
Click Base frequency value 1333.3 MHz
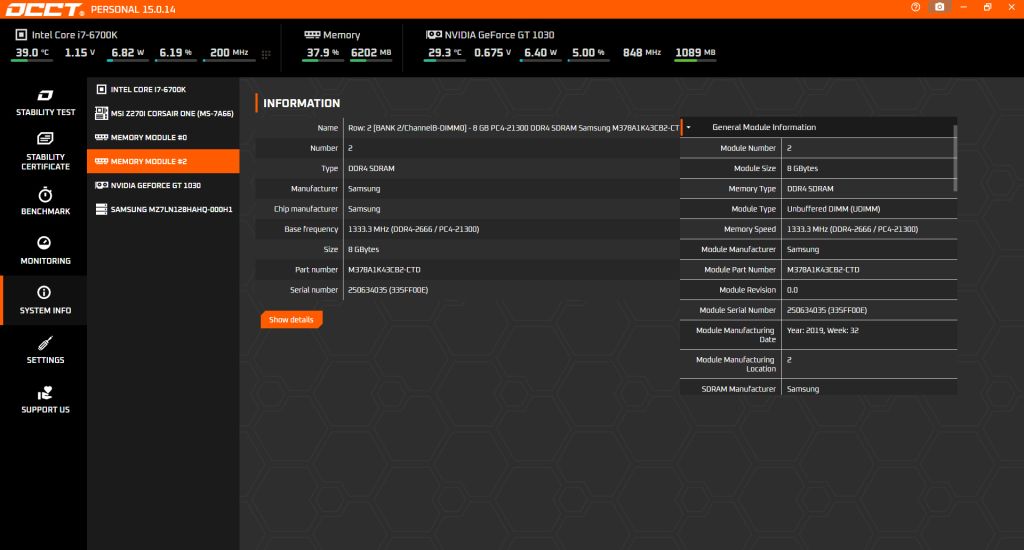coord(413,229)
